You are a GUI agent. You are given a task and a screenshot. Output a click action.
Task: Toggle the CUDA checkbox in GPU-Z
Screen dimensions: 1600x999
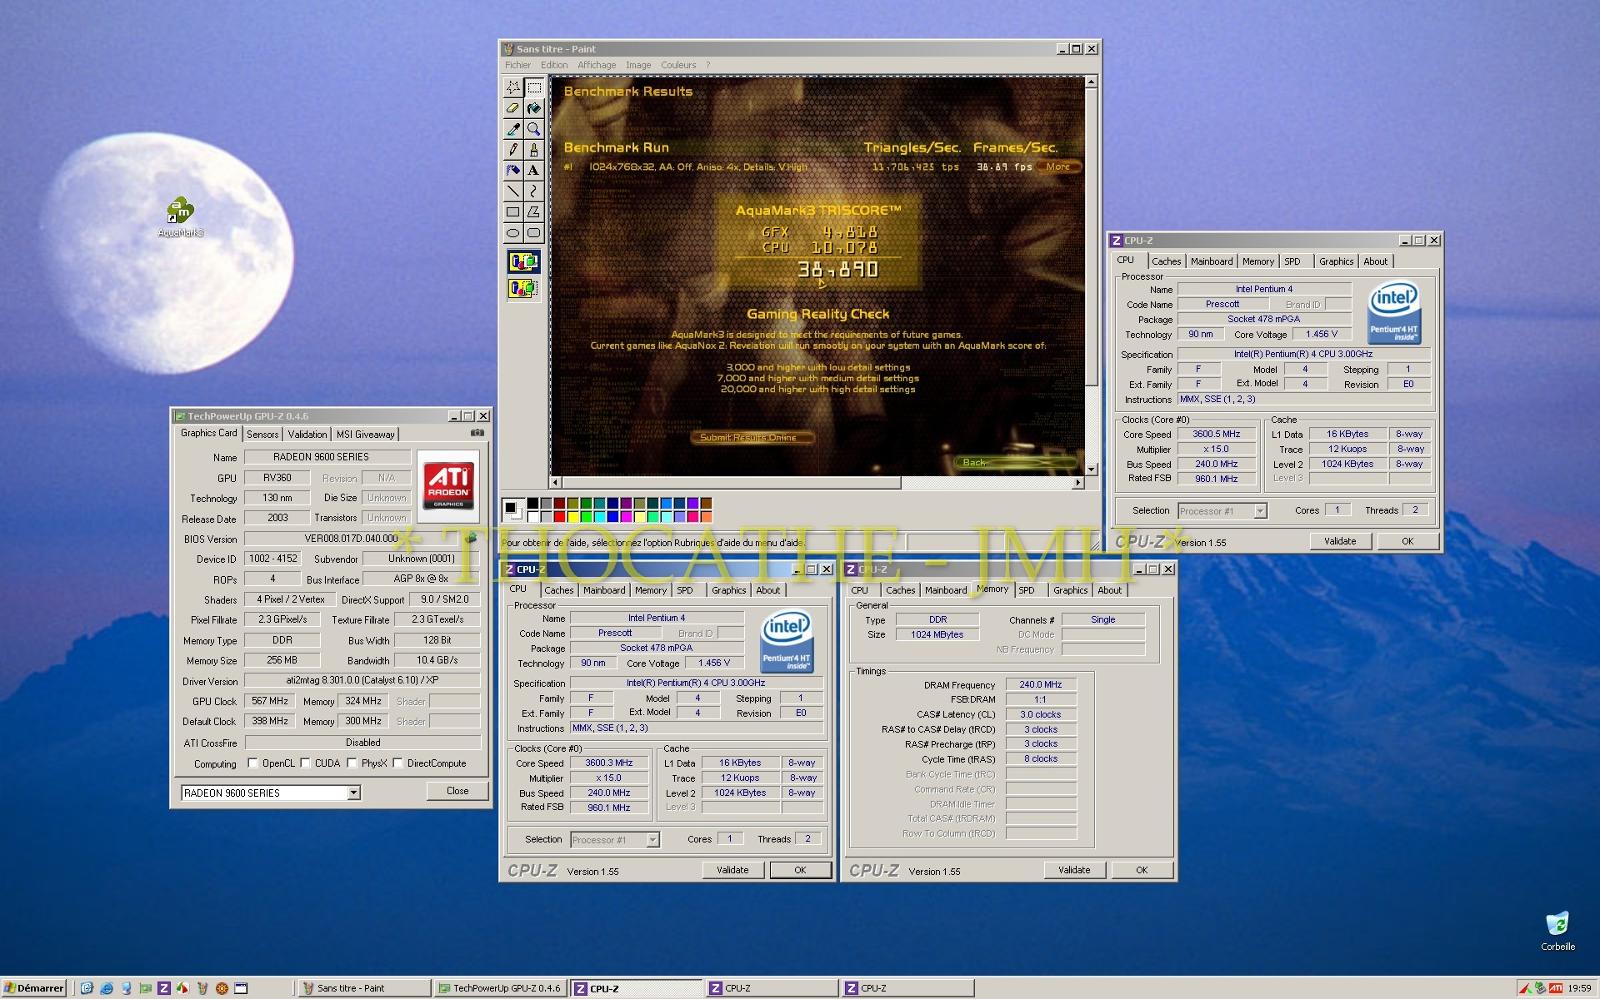(x=306, y=764)
